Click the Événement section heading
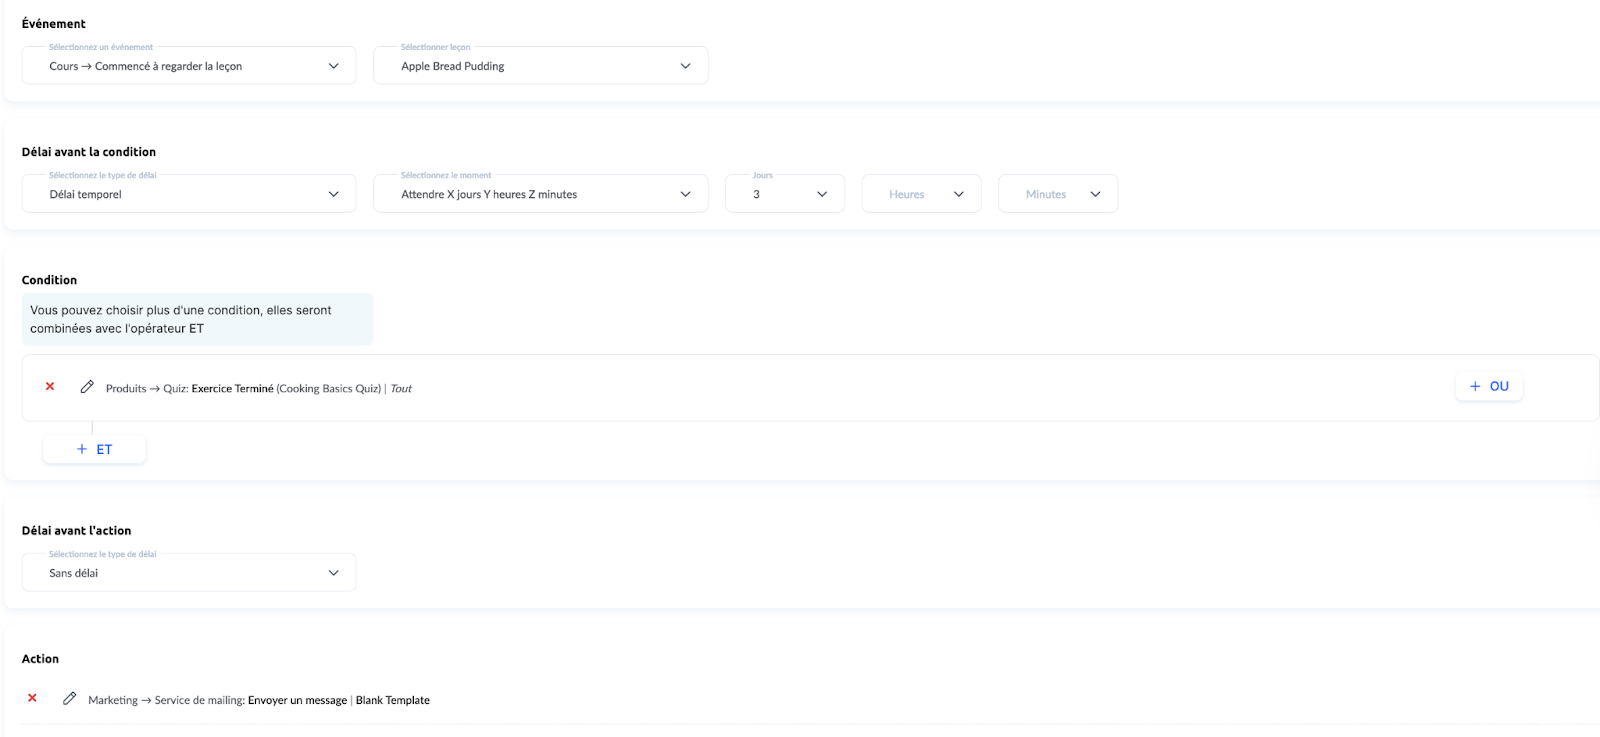Image resolution: width=1600 pixels, height=737 pixels. pyautogui.click(x=54, y=24)
